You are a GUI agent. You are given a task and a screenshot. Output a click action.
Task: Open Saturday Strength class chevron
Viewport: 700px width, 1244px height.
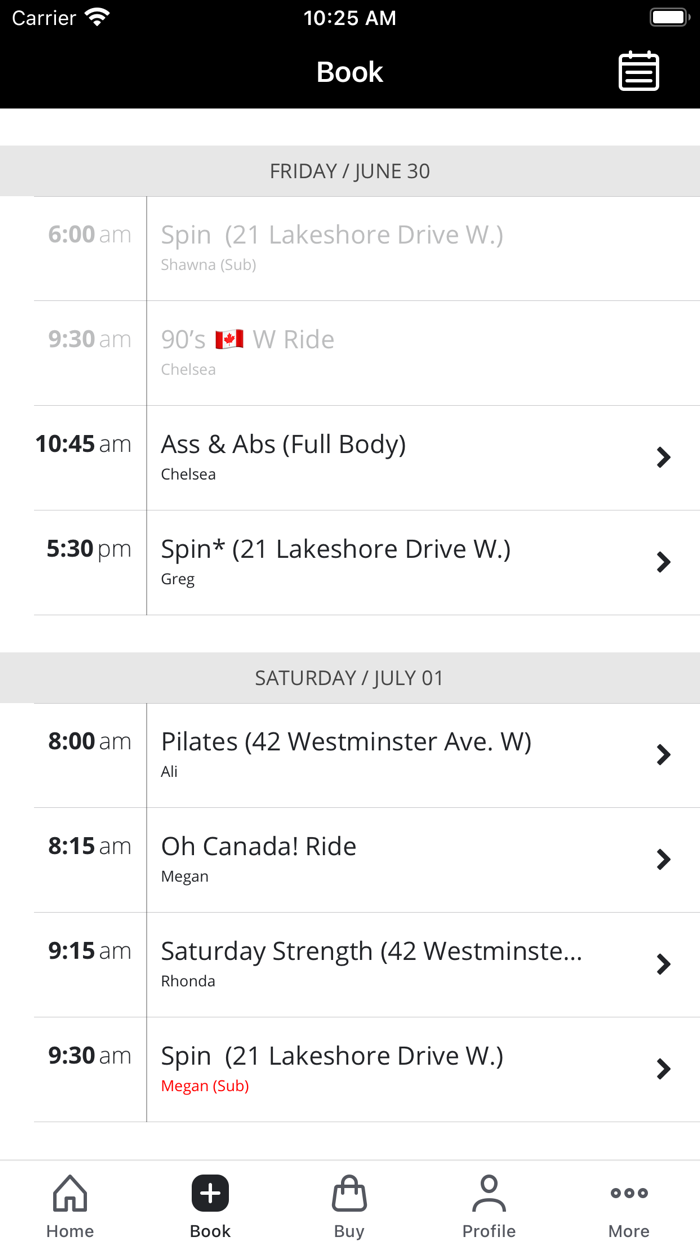pyautogui.click(x=663, y=964)
